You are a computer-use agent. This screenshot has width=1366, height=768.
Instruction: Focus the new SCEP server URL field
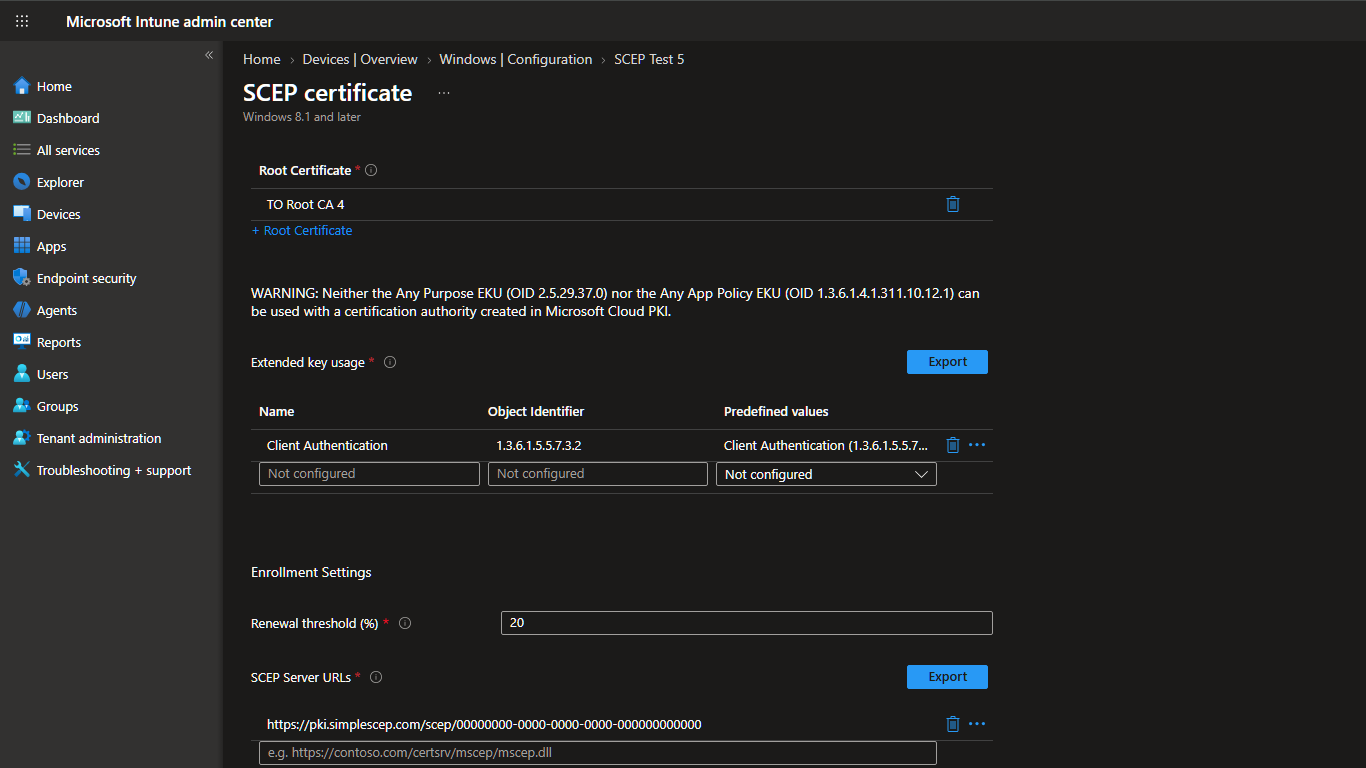coord(598,753)
